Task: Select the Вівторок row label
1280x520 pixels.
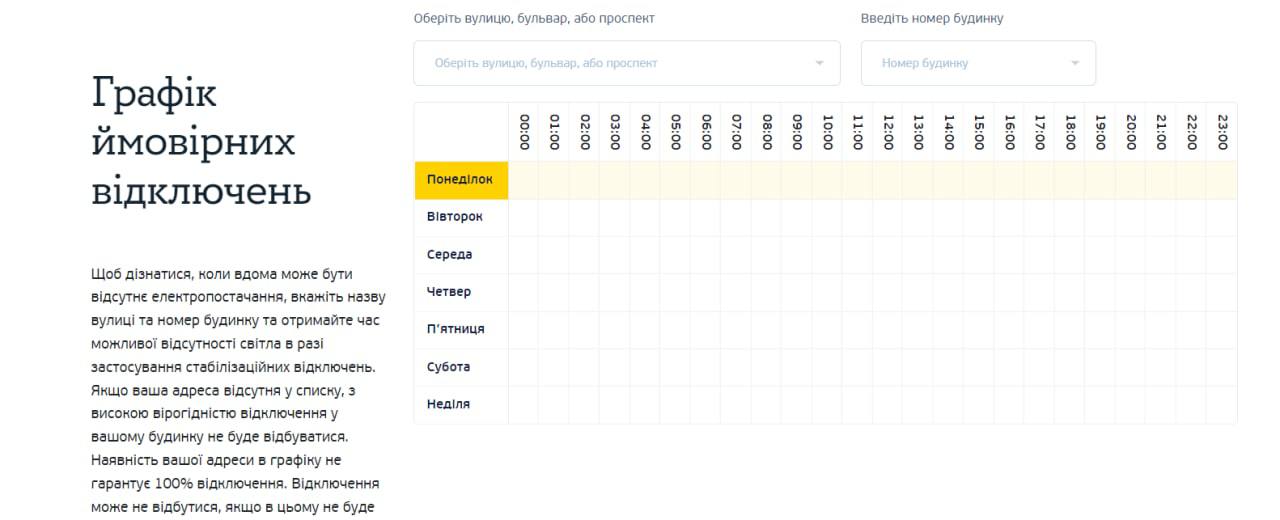Action: (455, 217)
